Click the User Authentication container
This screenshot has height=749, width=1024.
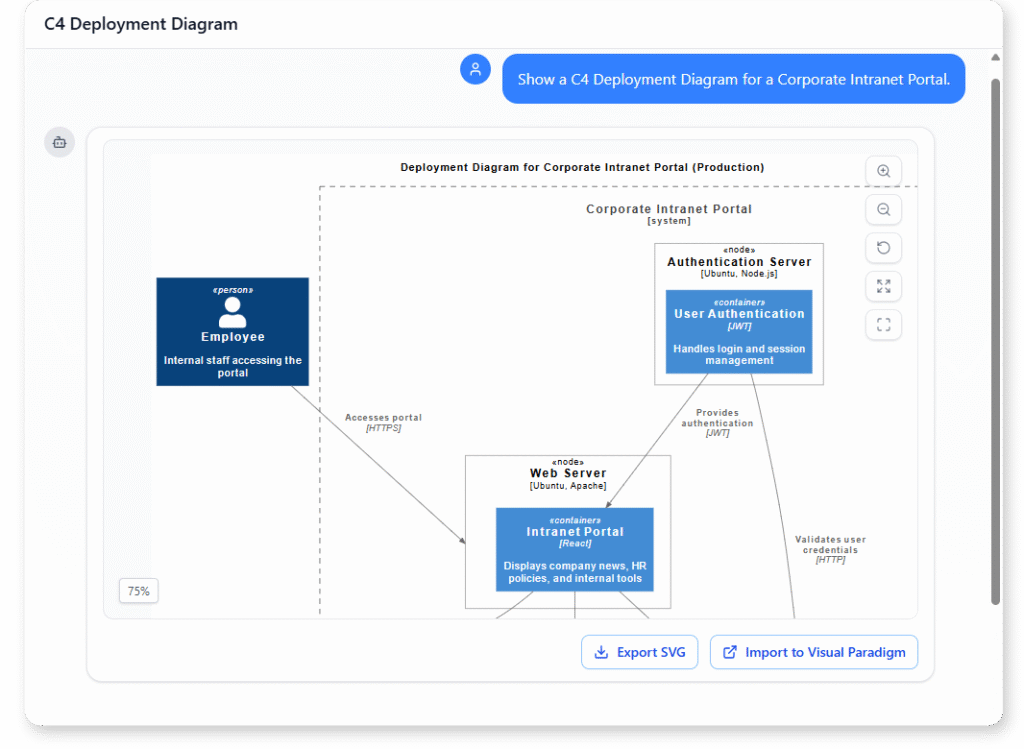(x=738, y=331)
